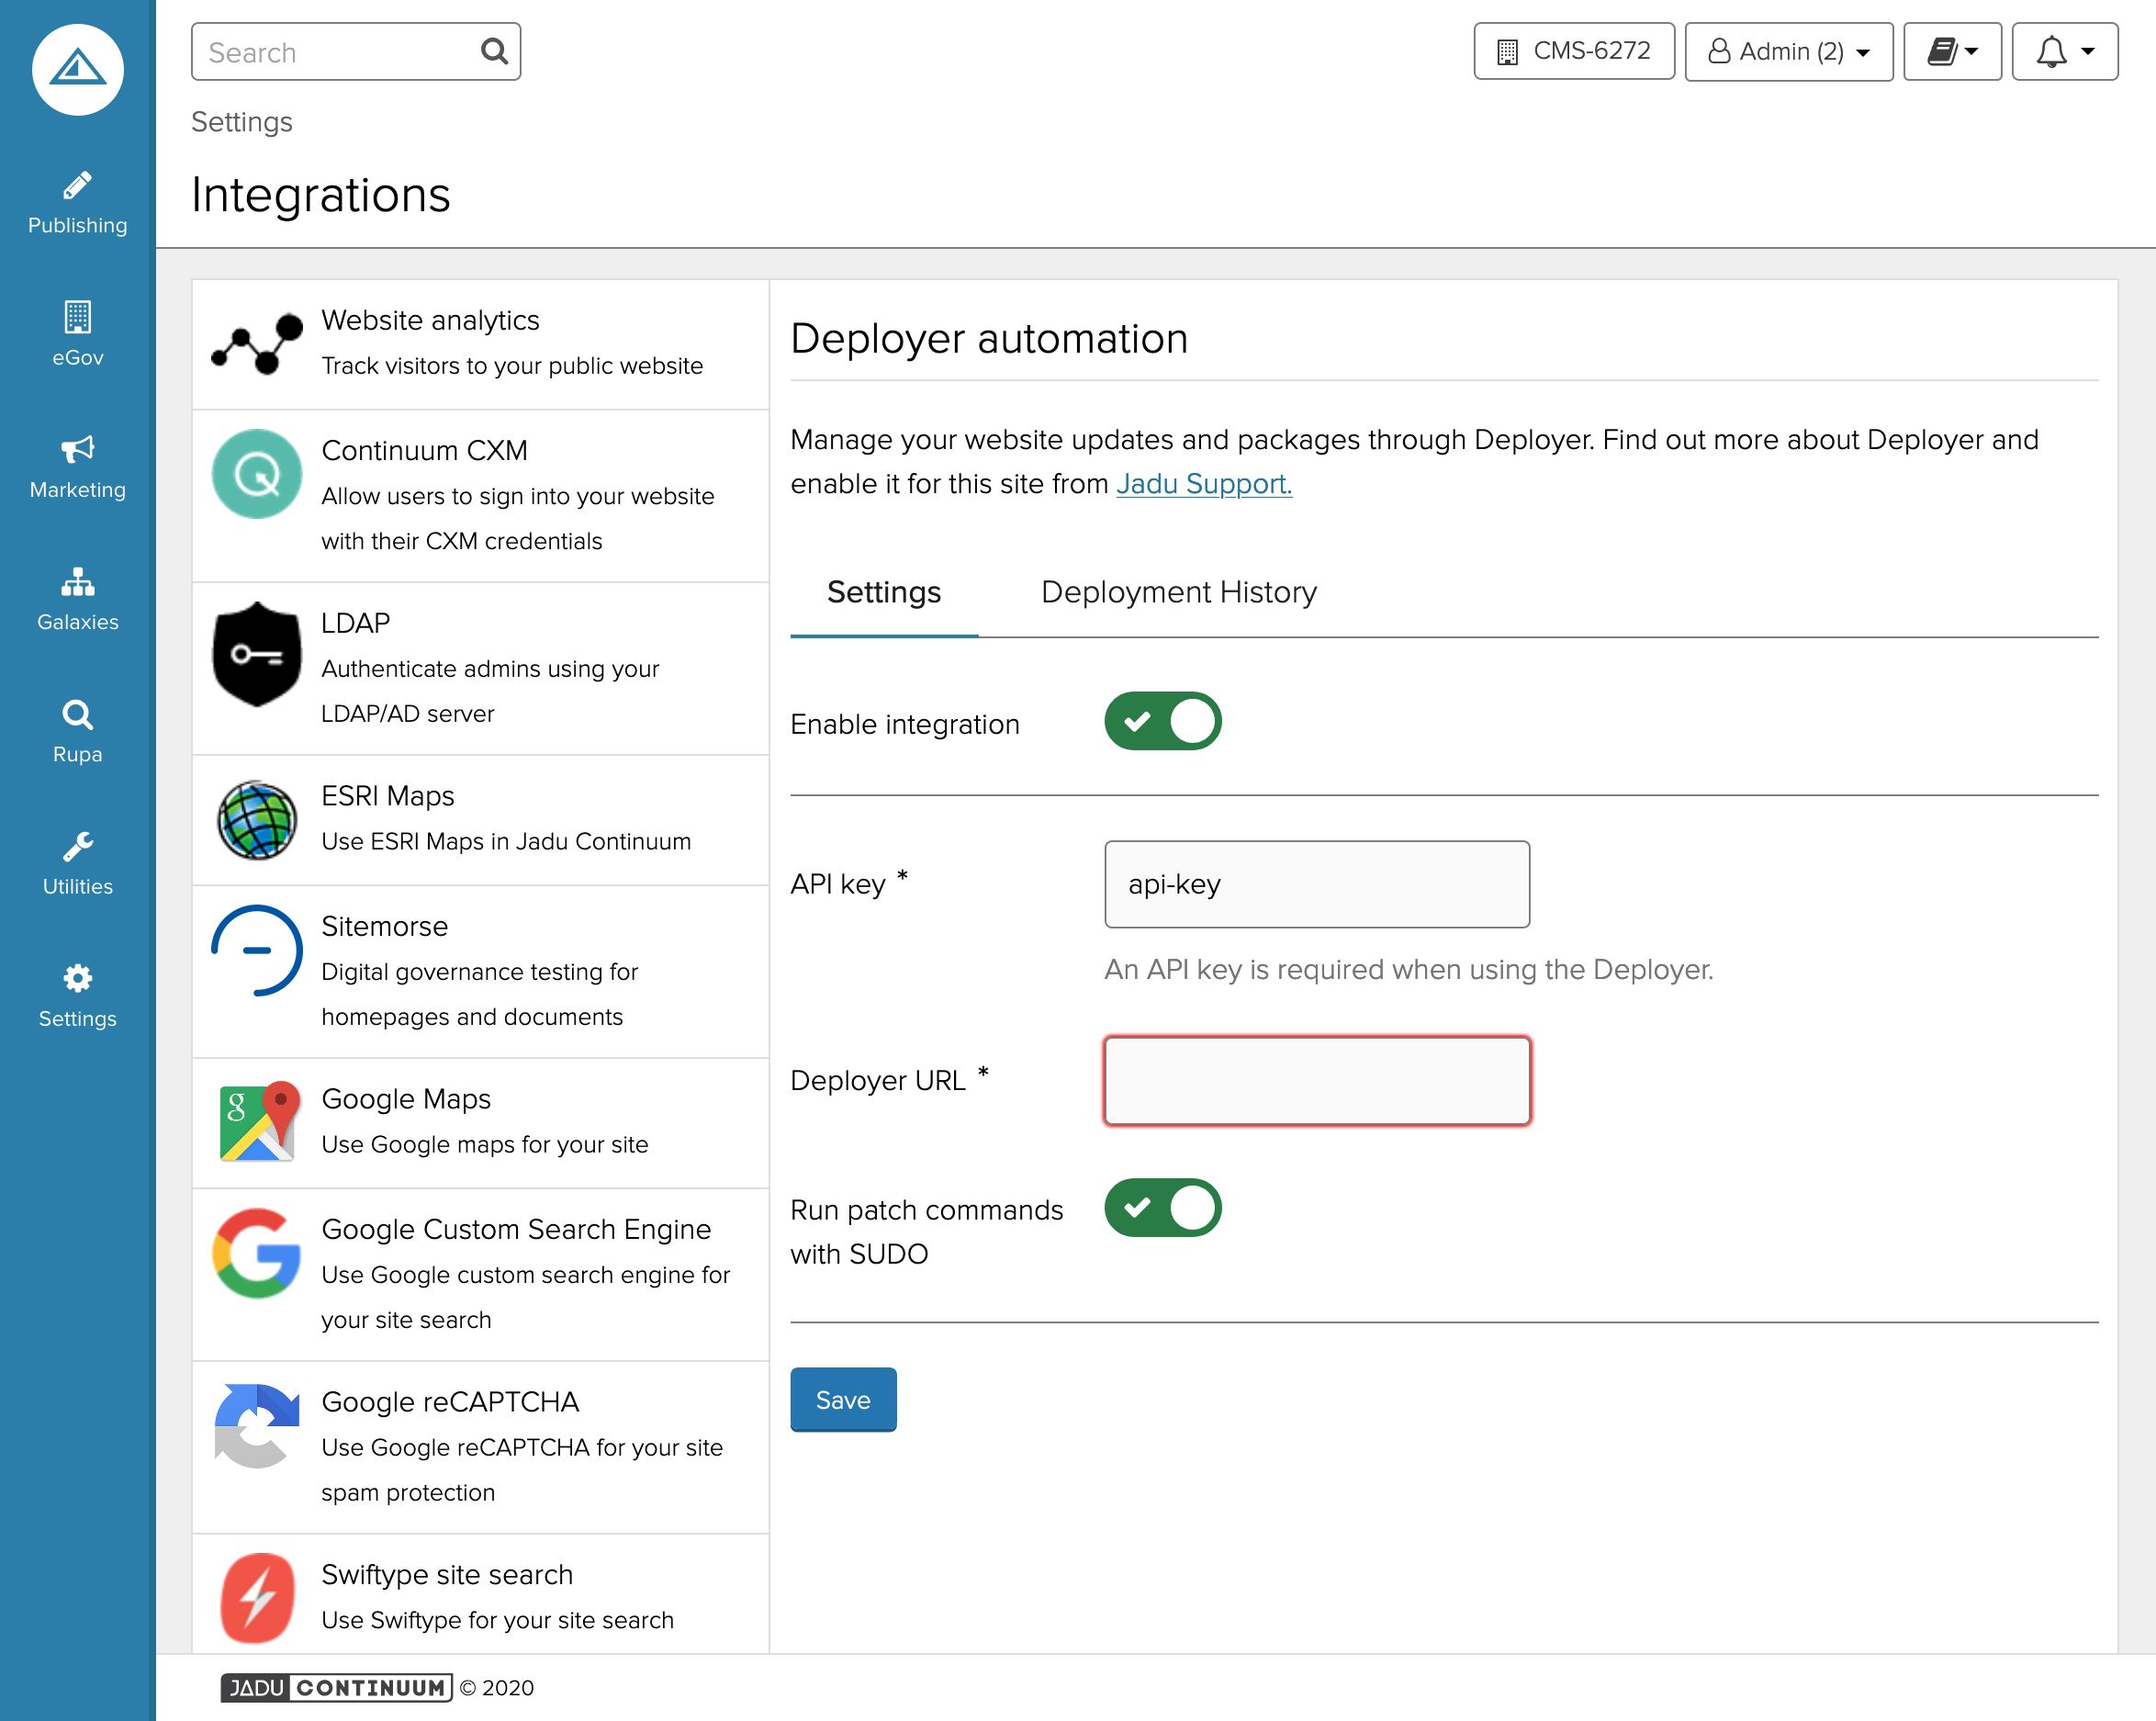Screen dimensions: 2156x1721
Task: Expand the Admin (2) user dropdown
Action: (x=1788, y=52)
